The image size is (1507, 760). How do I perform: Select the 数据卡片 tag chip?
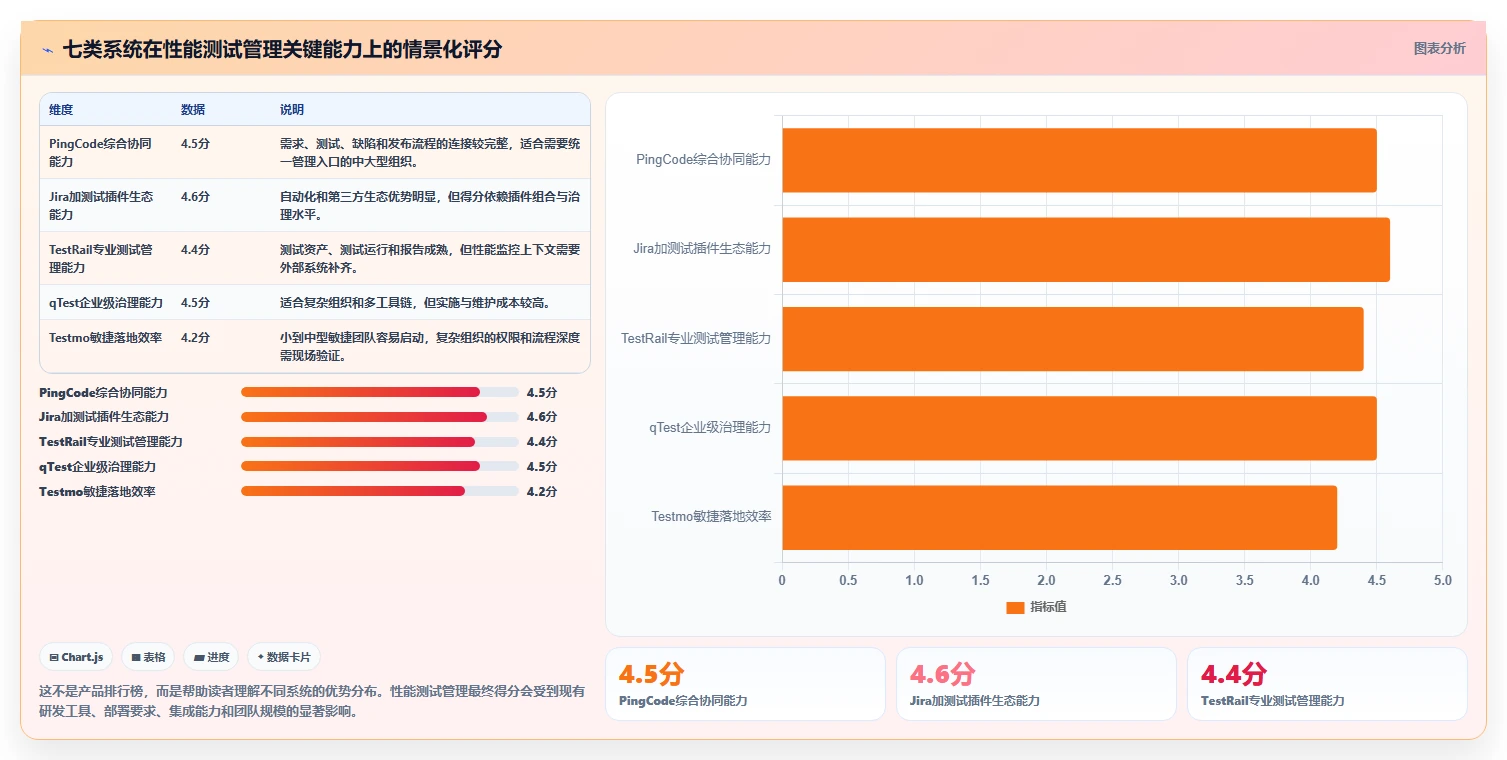[284, 657]
